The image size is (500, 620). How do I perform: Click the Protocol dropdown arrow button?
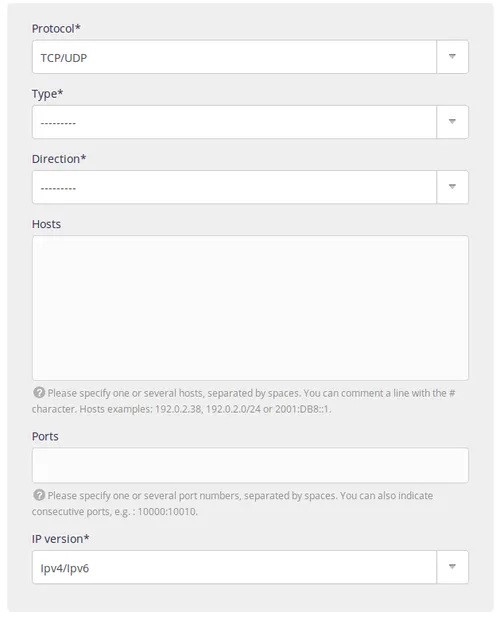[x=453, y=57]
